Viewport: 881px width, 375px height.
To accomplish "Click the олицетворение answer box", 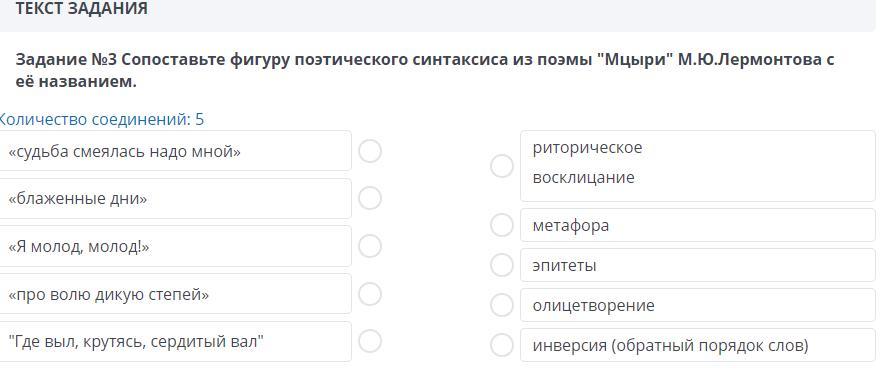I will tap(698, 305).
